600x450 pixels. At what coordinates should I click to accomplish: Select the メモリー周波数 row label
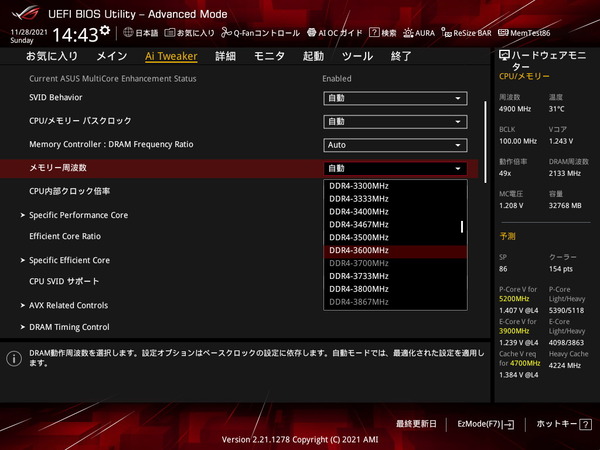pos(58,168)
